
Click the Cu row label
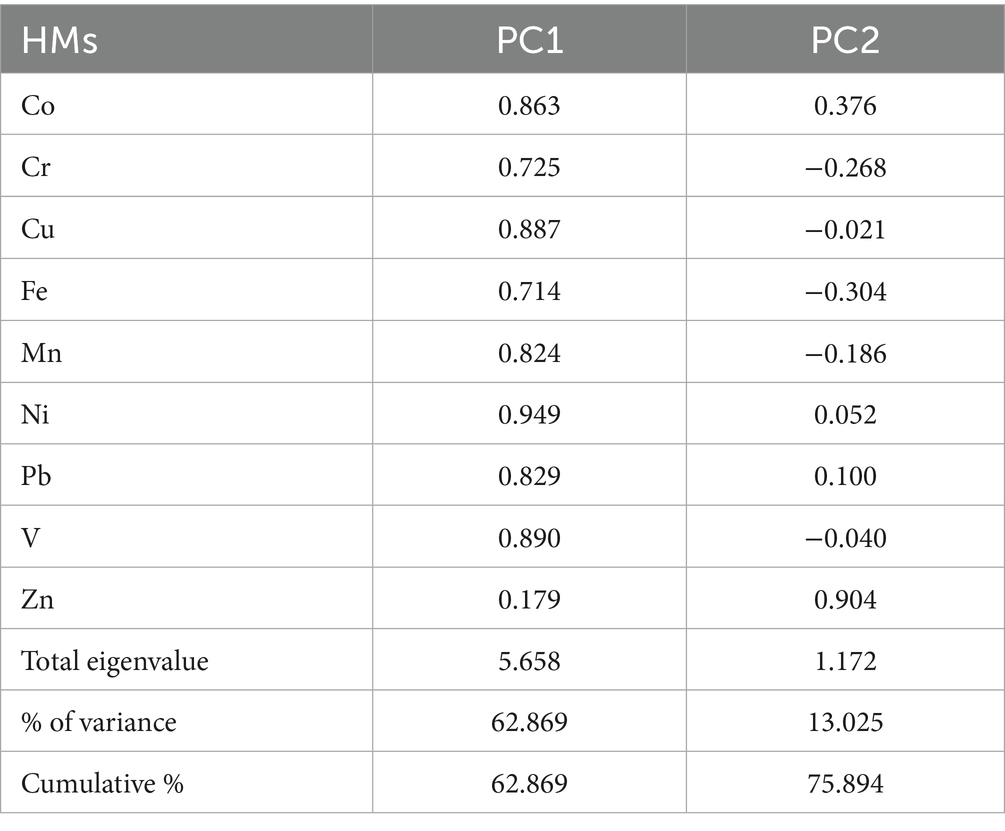pos(38,229)
